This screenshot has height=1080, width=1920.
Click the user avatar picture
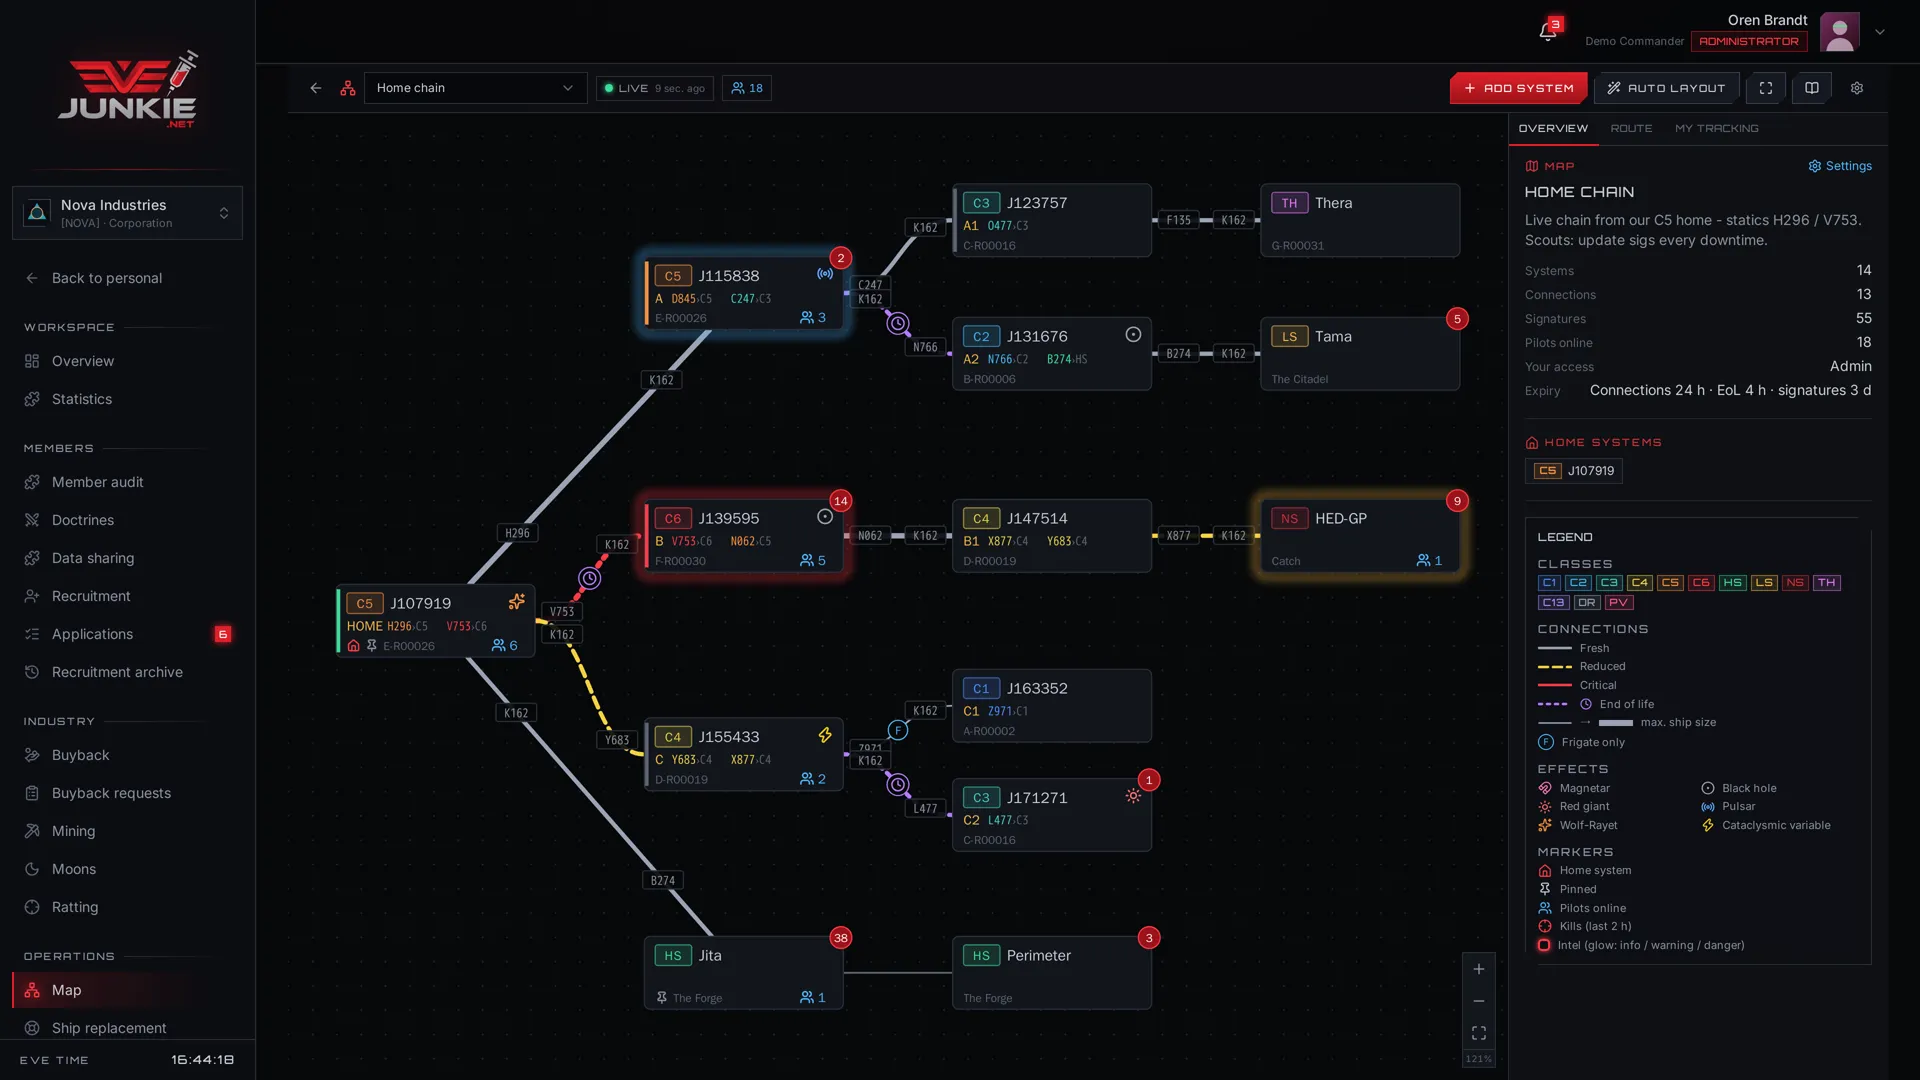tap(1840, 32)
